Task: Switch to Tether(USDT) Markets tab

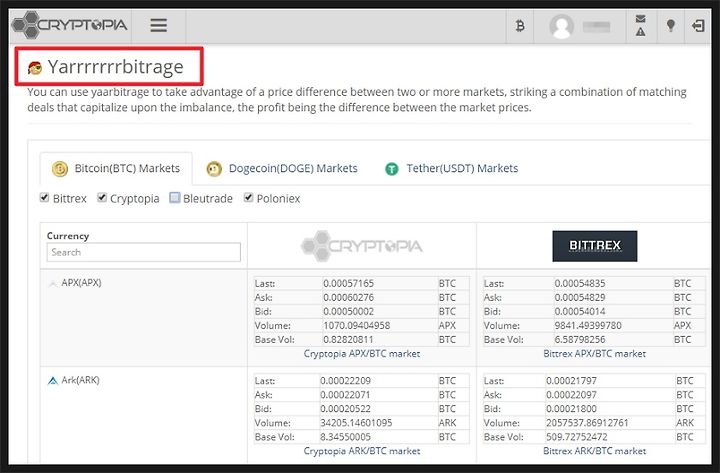Action: point(451,169)
